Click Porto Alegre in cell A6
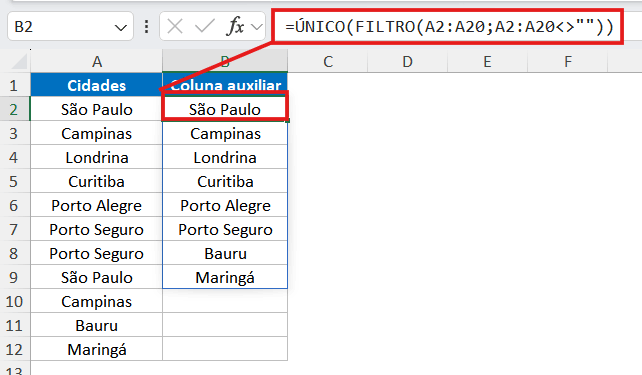Screen dimensions: 642x375 pos(97,205)
